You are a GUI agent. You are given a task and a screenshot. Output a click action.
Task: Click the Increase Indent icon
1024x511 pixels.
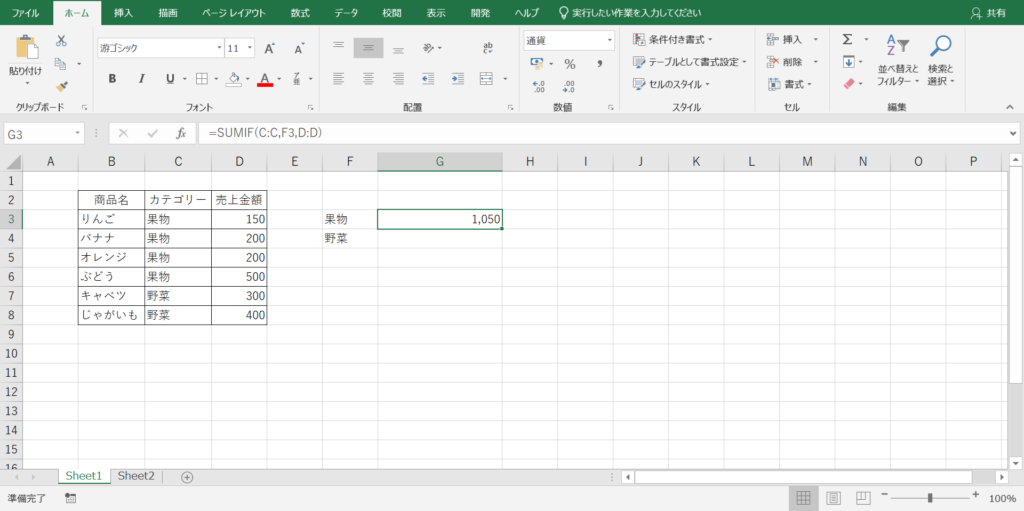[x=458, y=78]
